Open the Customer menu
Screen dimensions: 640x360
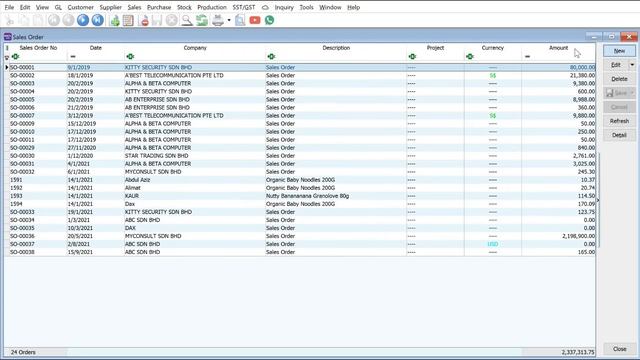click(x=80, y=7)
